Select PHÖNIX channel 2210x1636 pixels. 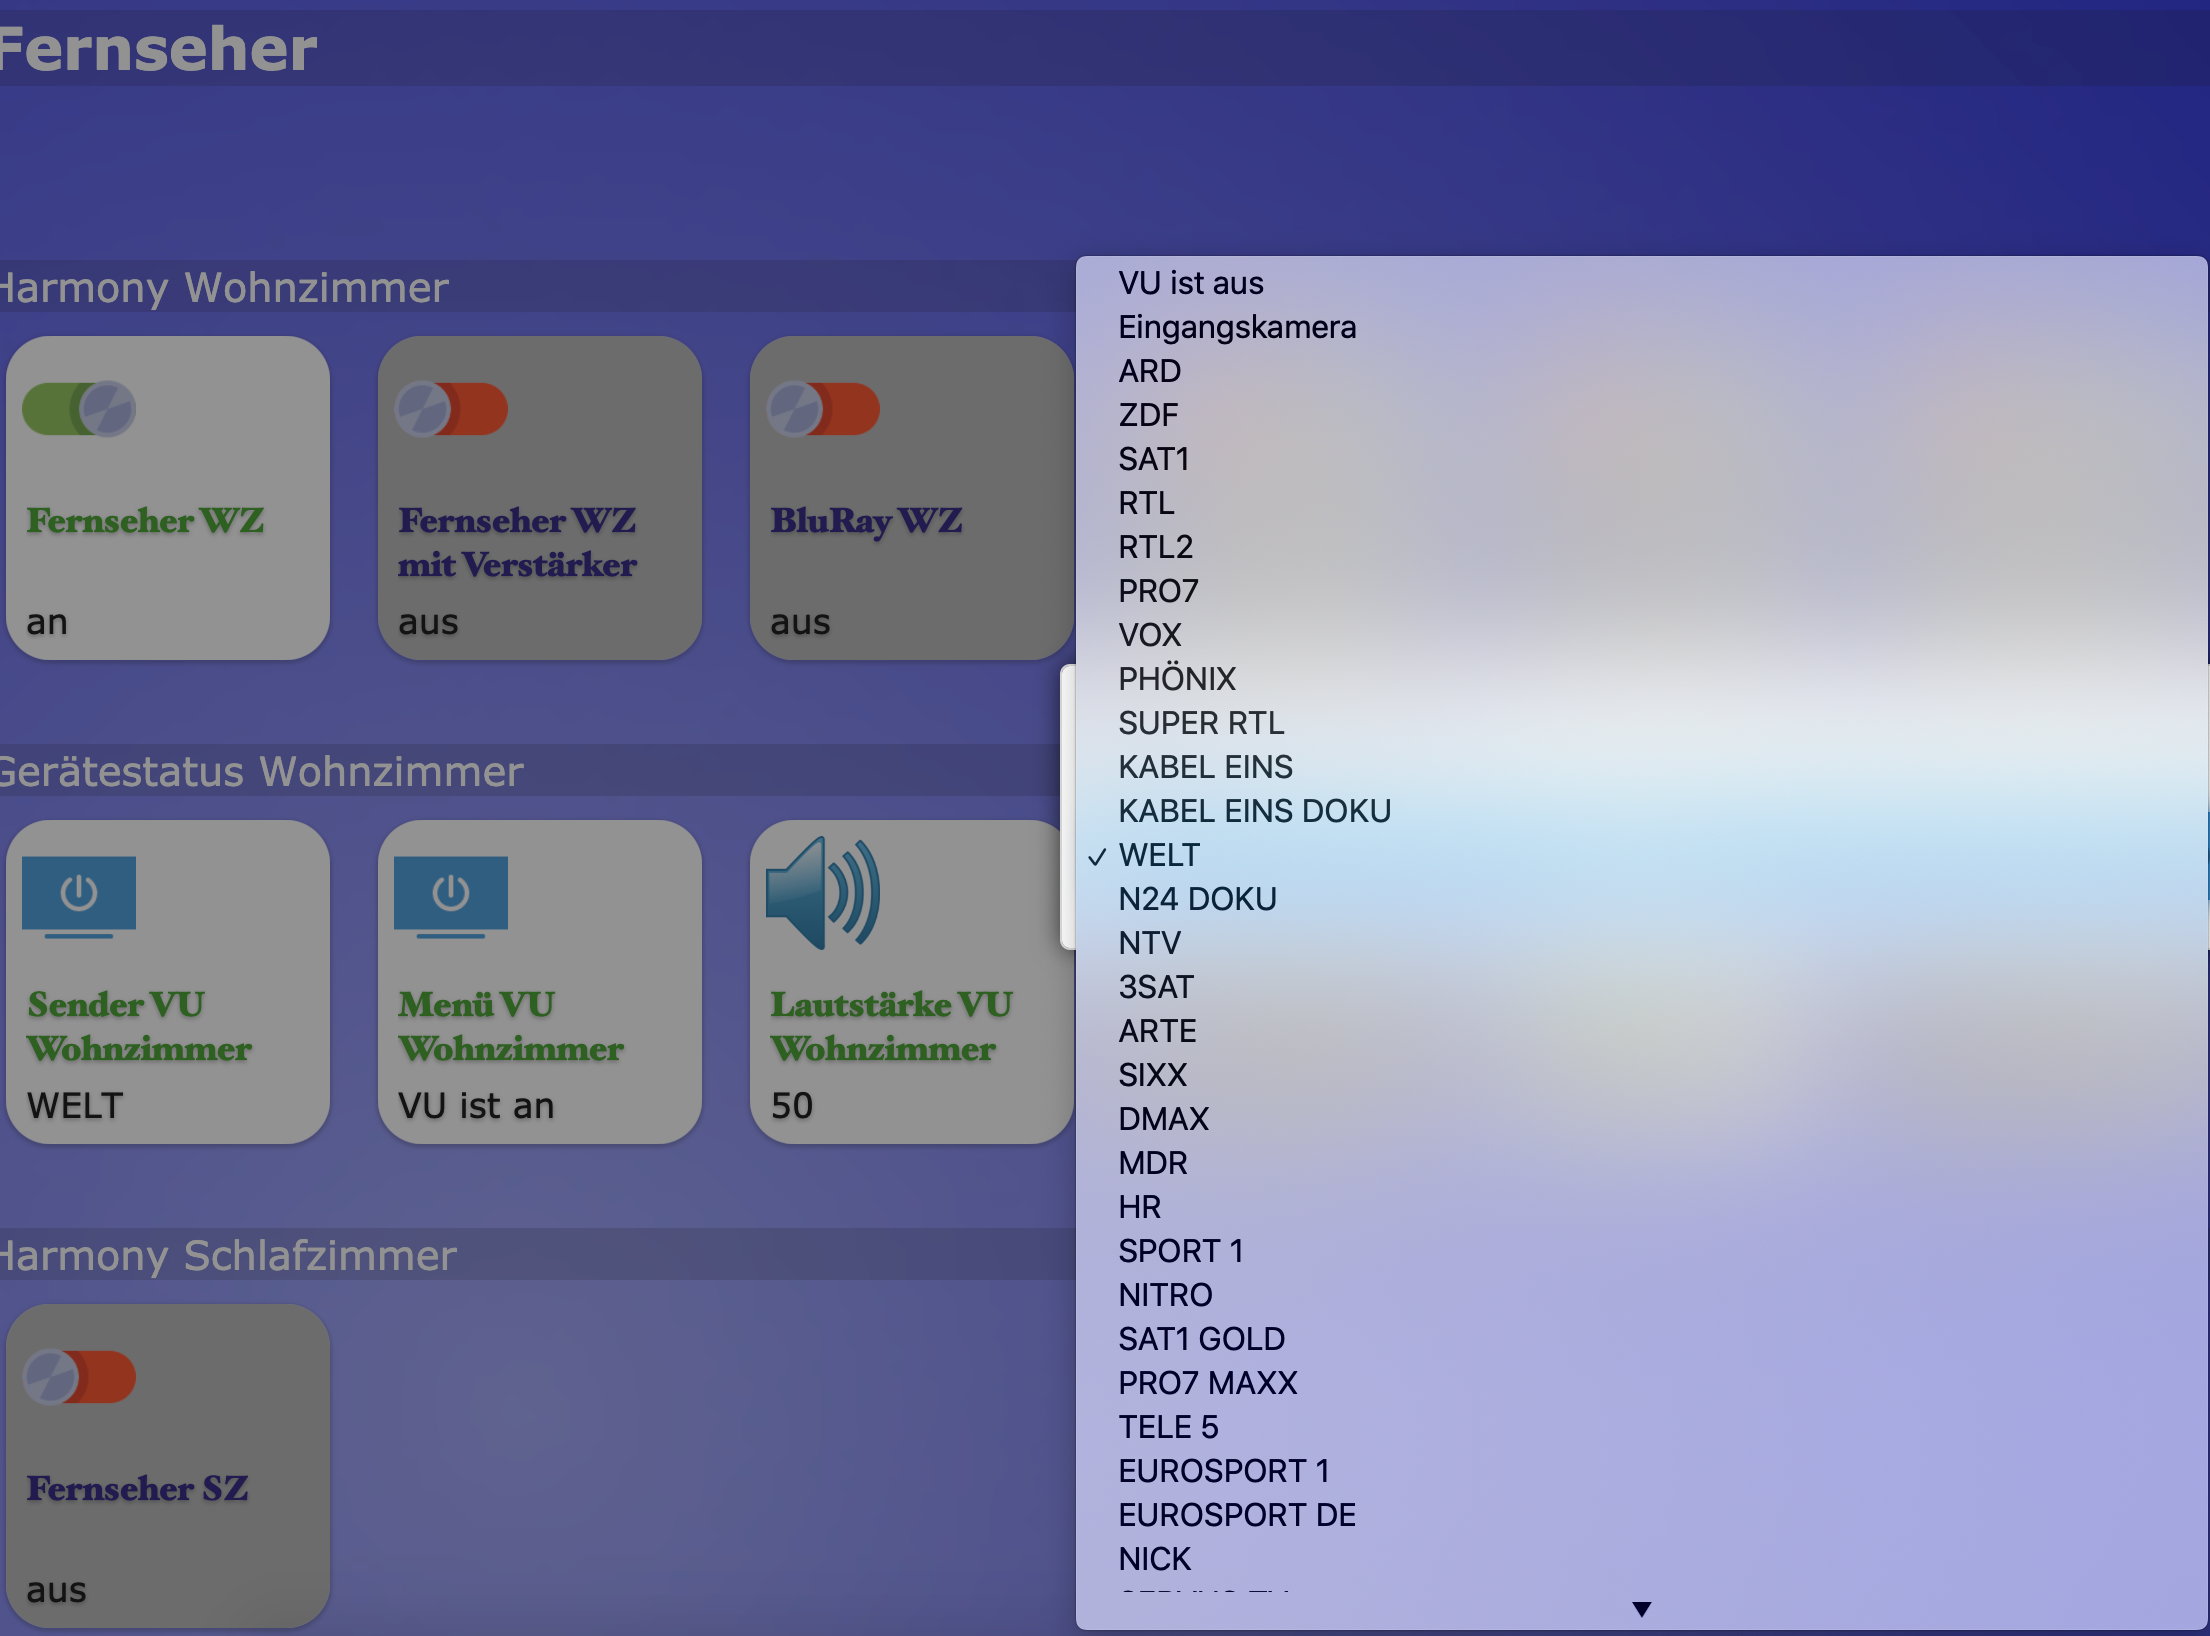(1641, 679)
